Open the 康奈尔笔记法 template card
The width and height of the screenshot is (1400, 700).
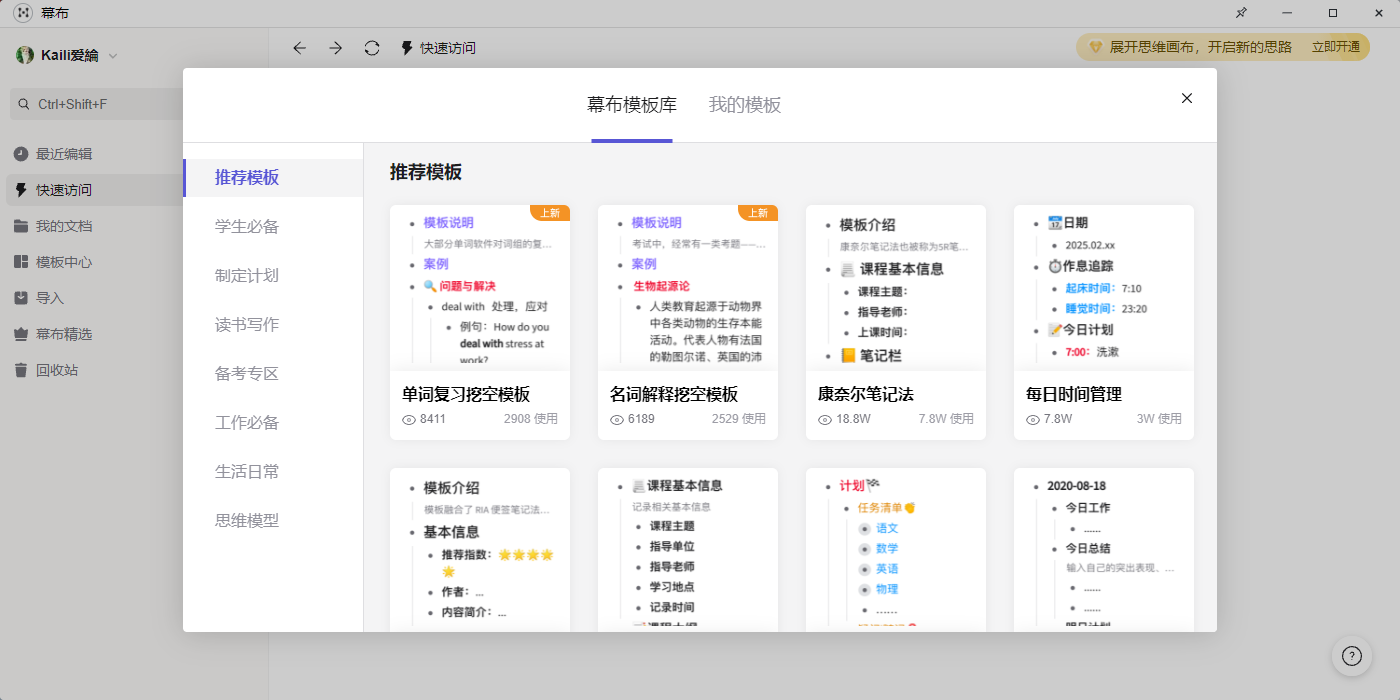pyautogui.click(x=895, y=320)
